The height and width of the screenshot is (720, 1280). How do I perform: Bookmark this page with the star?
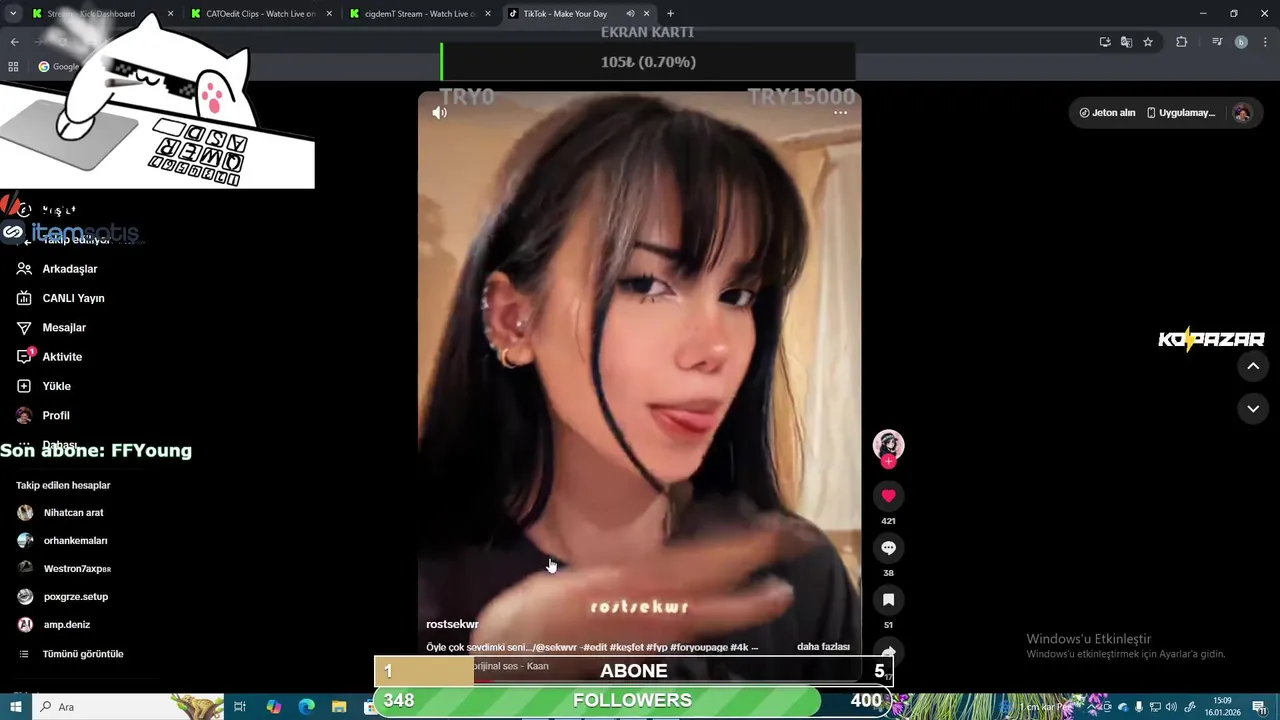point(1148,42)
